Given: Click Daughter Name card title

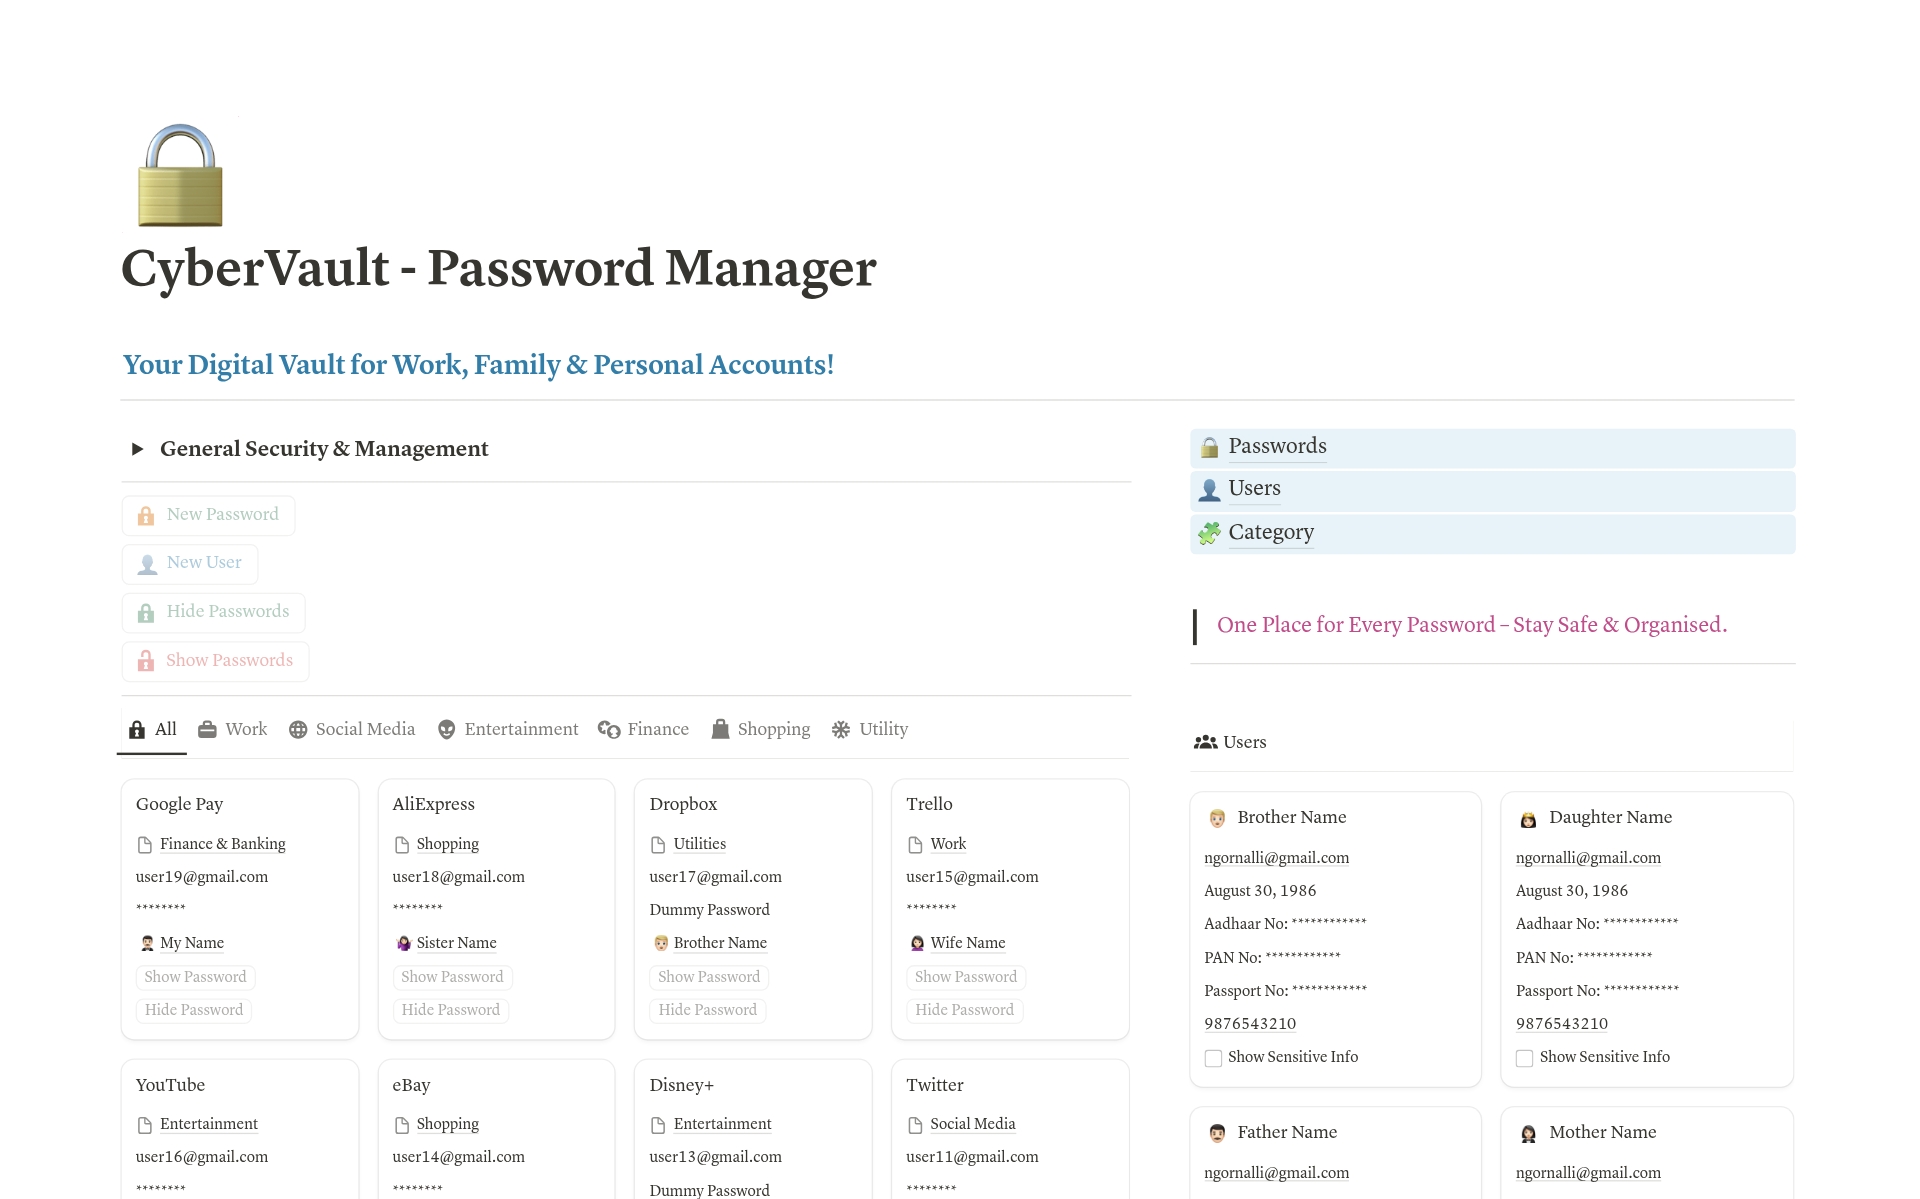Looking at the screenshot, I should tap(1610, 817).
